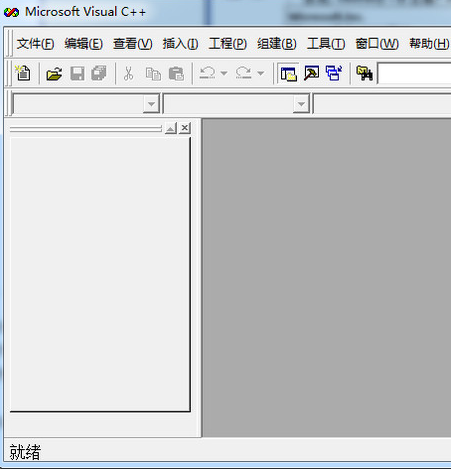Screen dimensions: 451x472
Task: Click the Find in Files binoculars icon
Action: coord(364,73)
